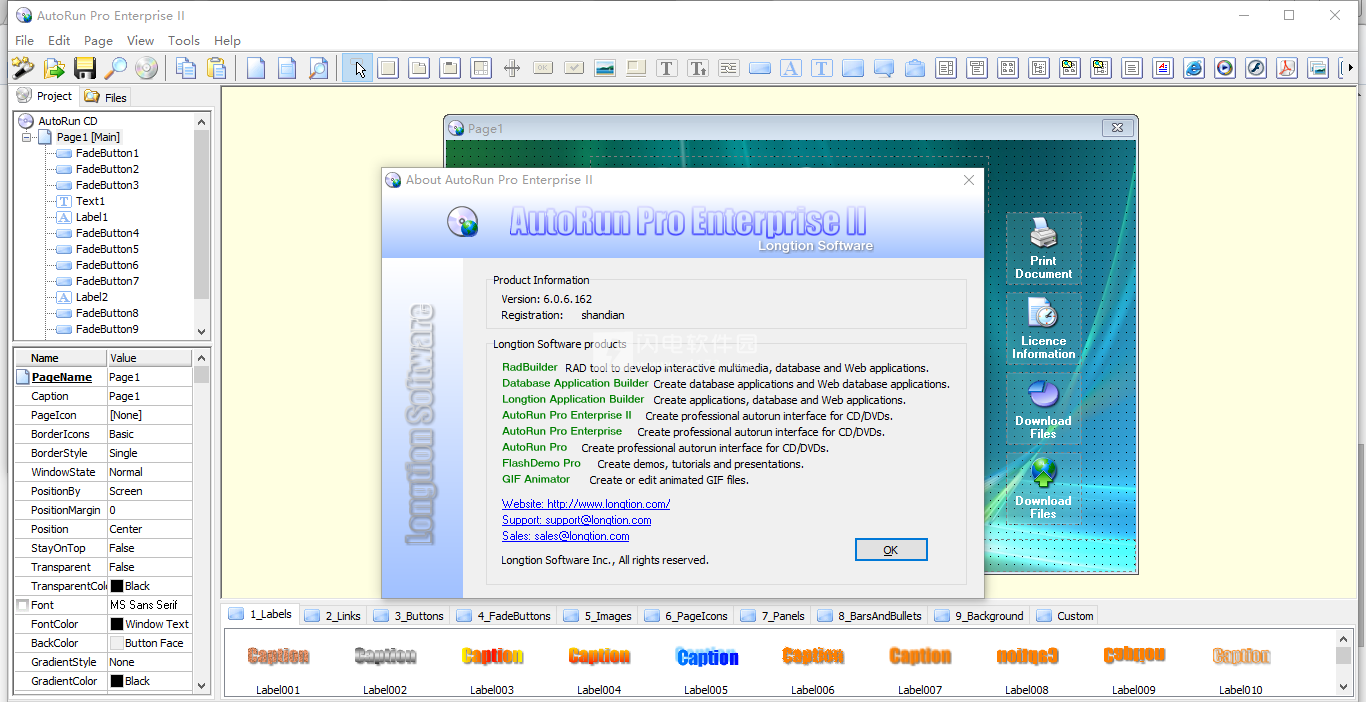Viewport: 1366px width, 702px height.
Task: Click the copy icon in the toolbar
Action: (185, 68)
